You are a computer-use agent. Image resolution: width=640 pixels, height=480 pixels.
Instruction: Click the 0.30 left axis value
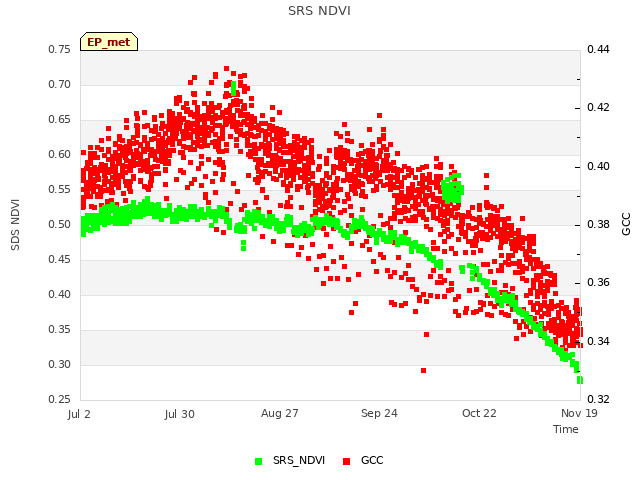point(60,364)
